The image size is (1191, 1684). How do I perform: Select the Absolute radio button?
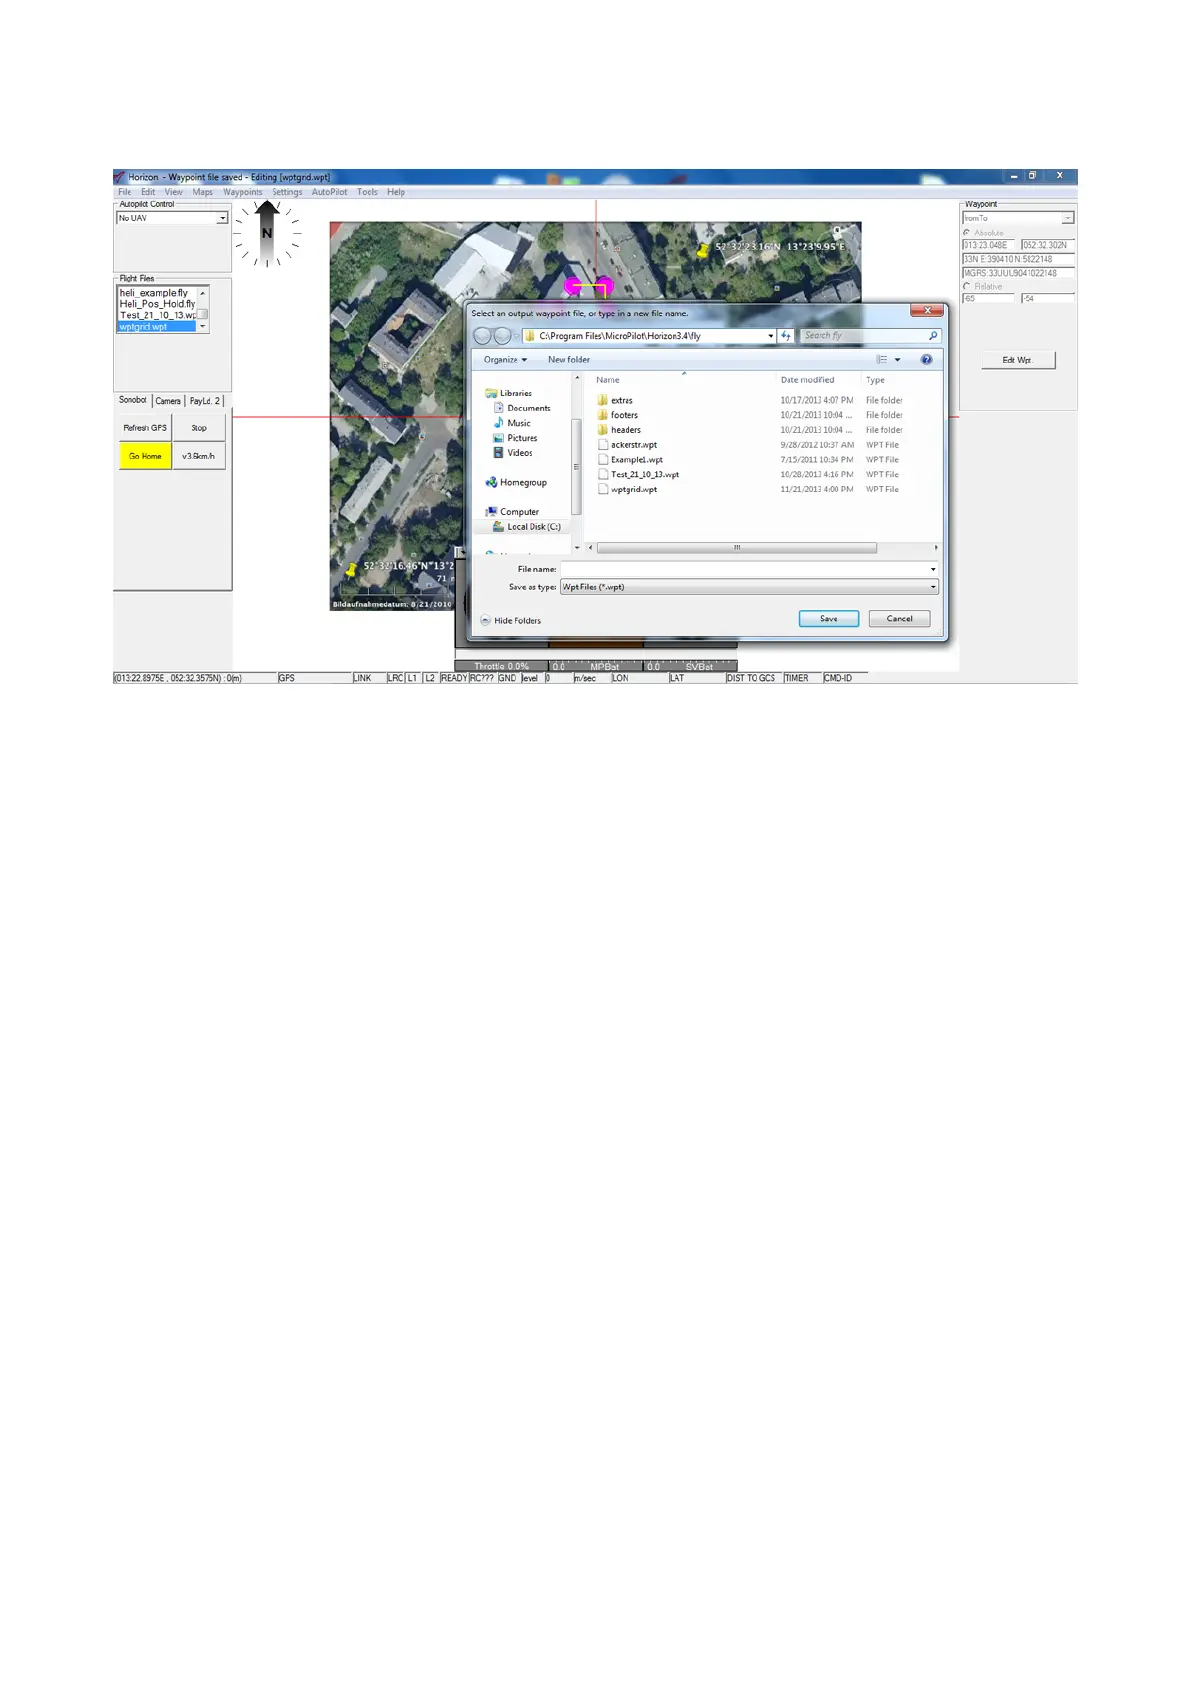967,232
